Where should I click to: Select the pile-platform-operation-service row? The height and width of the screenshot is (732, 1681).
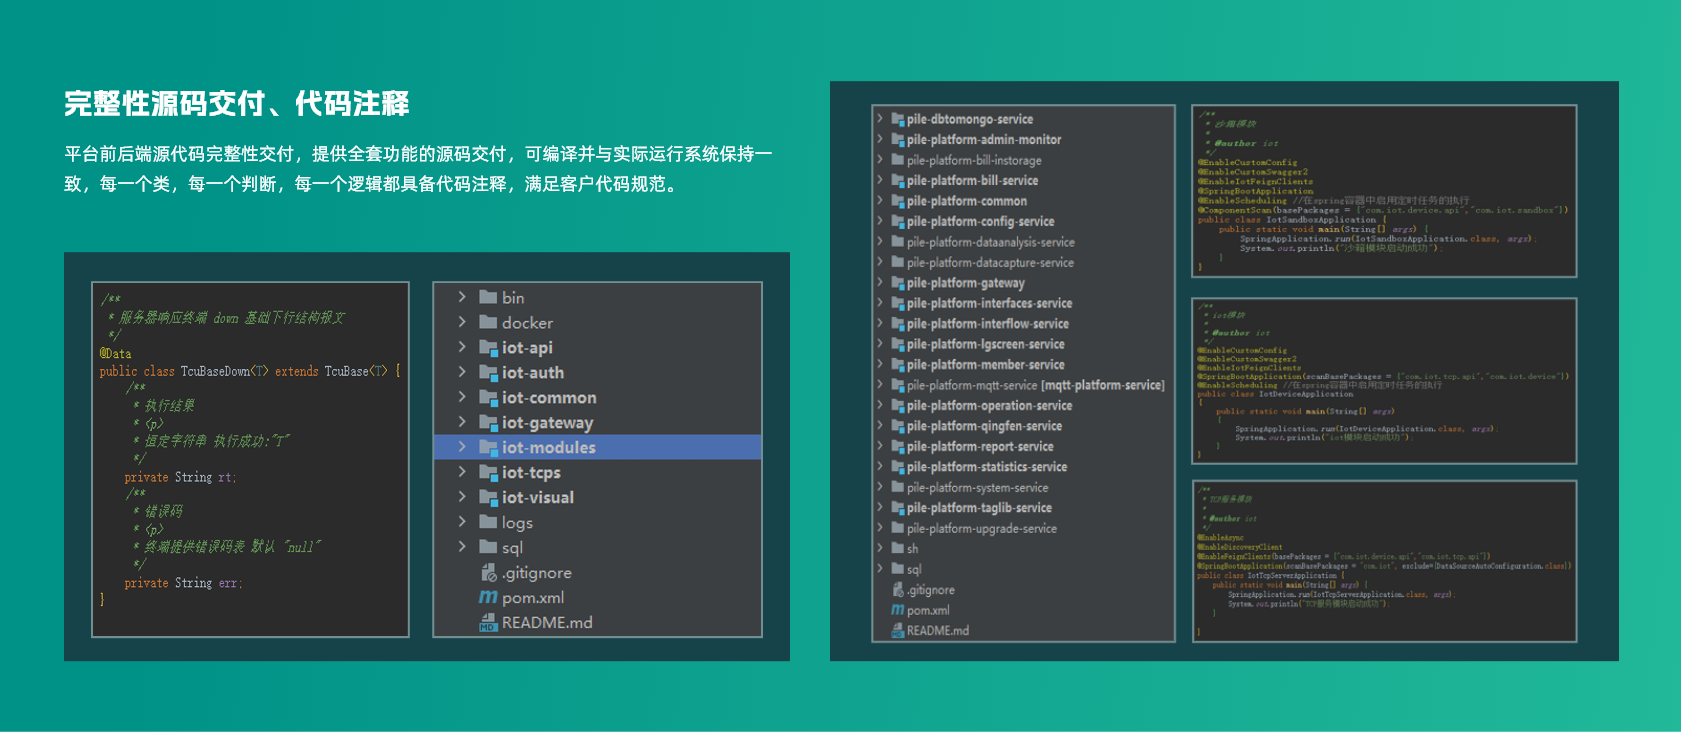tap(1023, 405)
